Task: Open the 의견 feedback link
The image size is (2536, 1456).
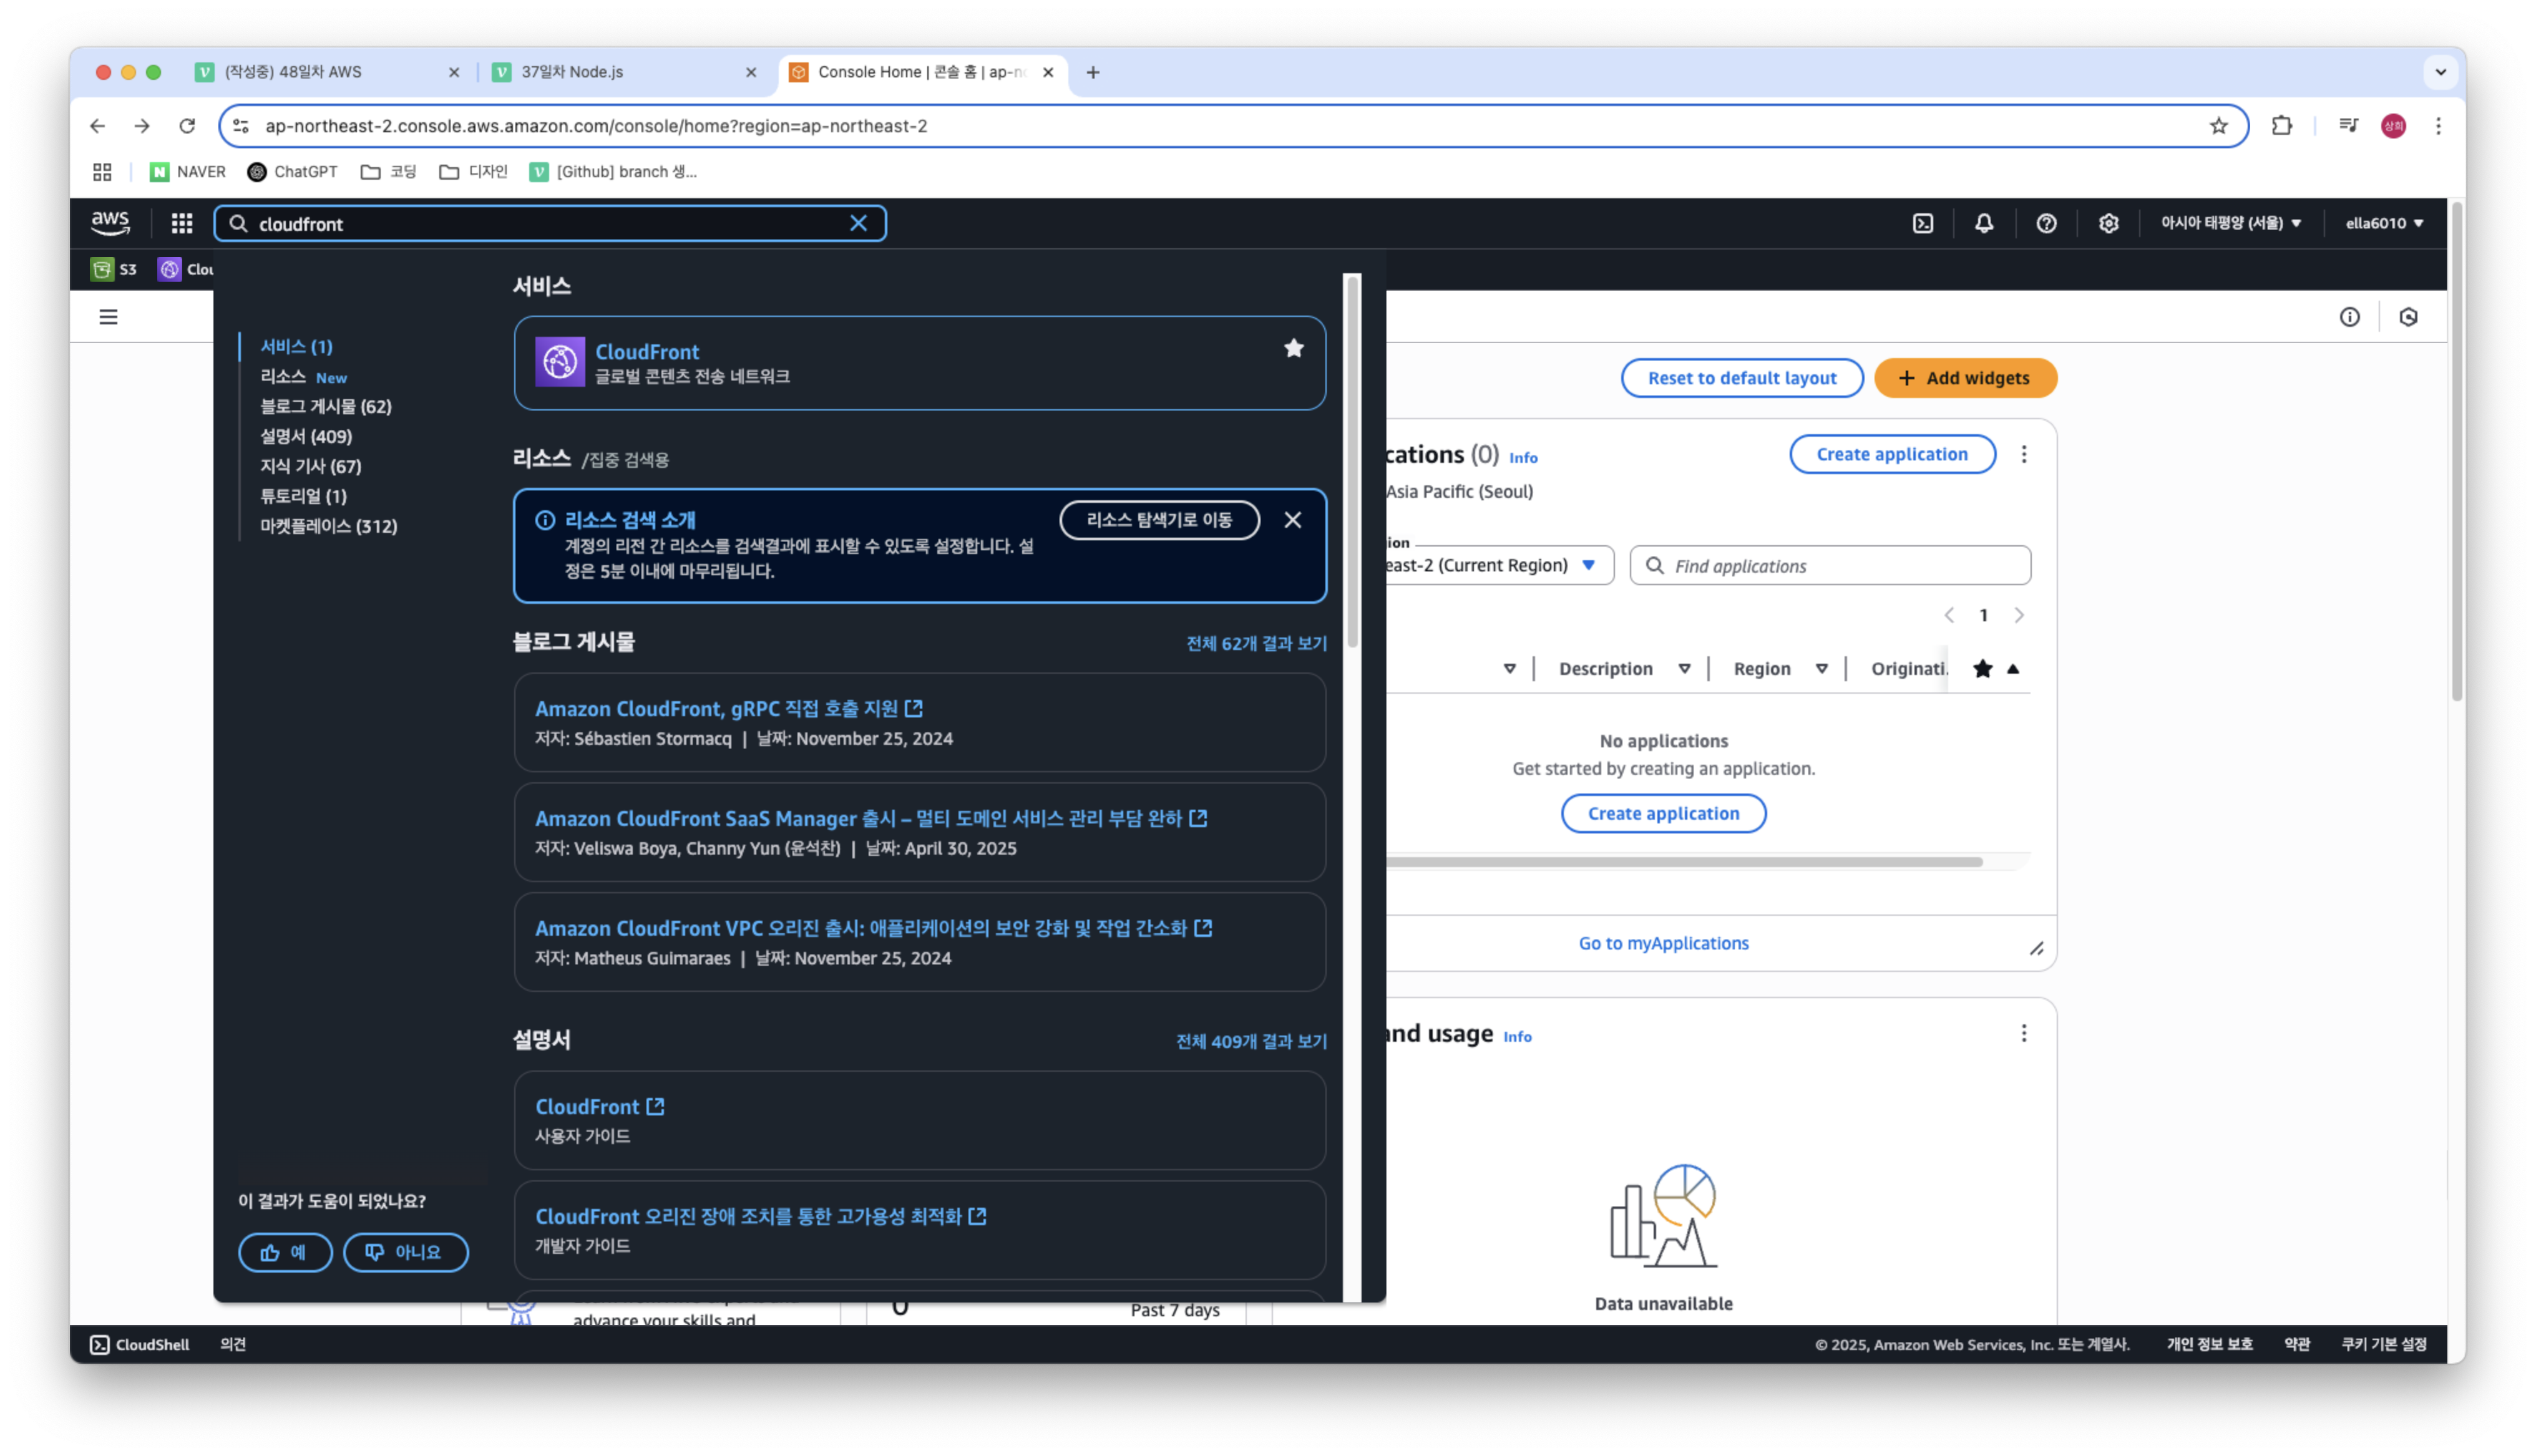Action: [233, 1344]
